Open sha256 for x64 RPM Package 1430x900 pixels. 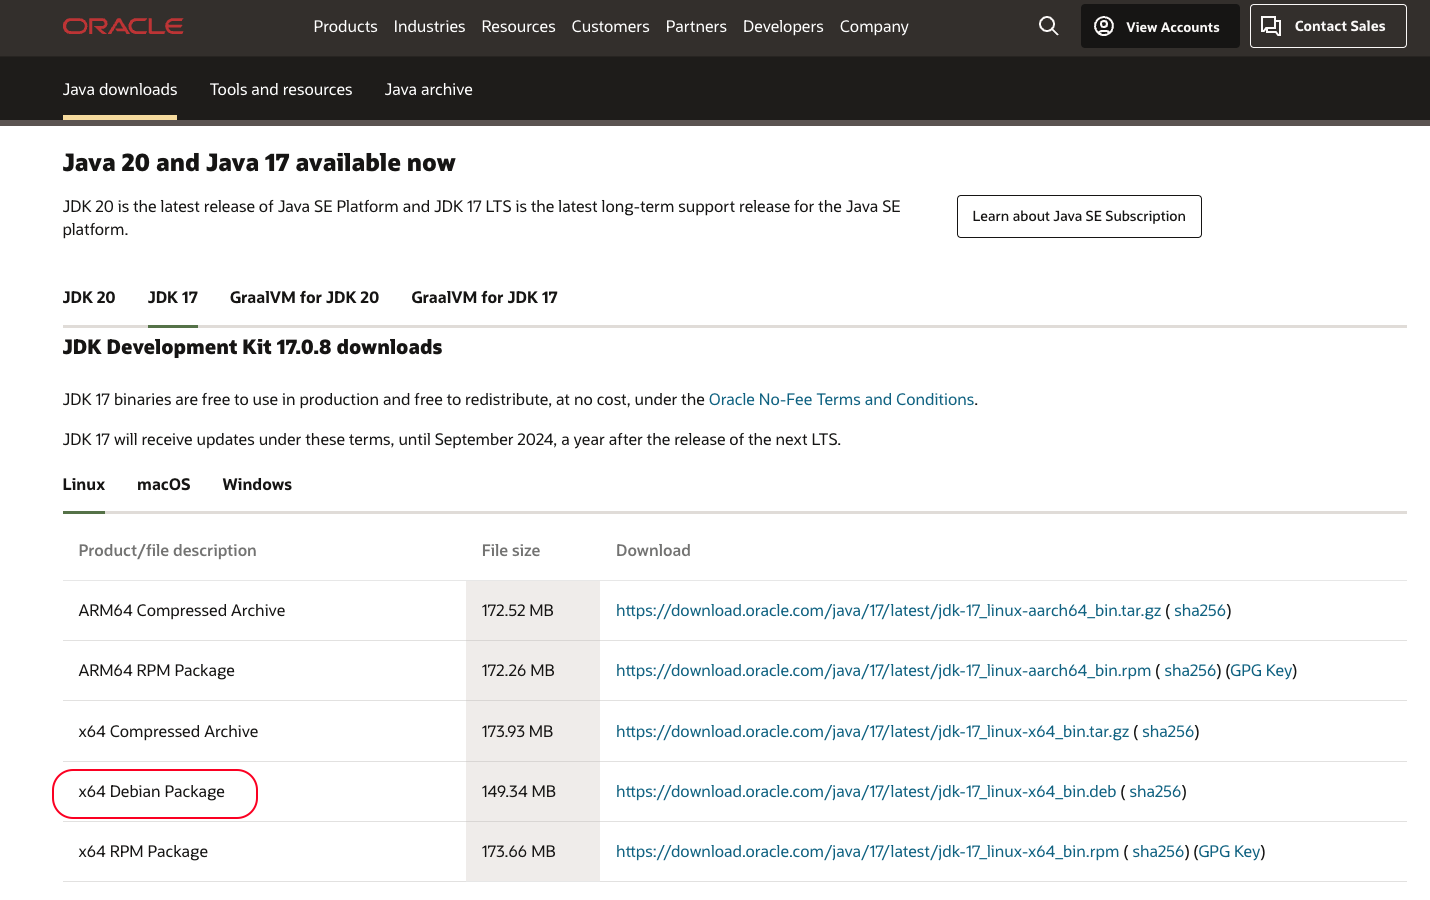coord(1158,851)
